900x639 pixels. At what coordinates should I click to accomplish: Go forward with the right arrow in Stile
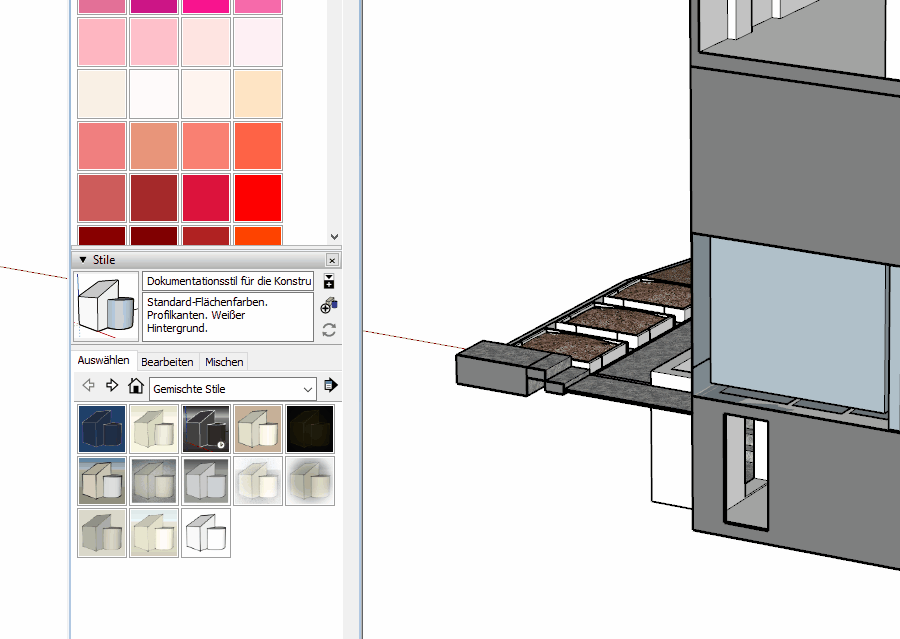(112, 386)
